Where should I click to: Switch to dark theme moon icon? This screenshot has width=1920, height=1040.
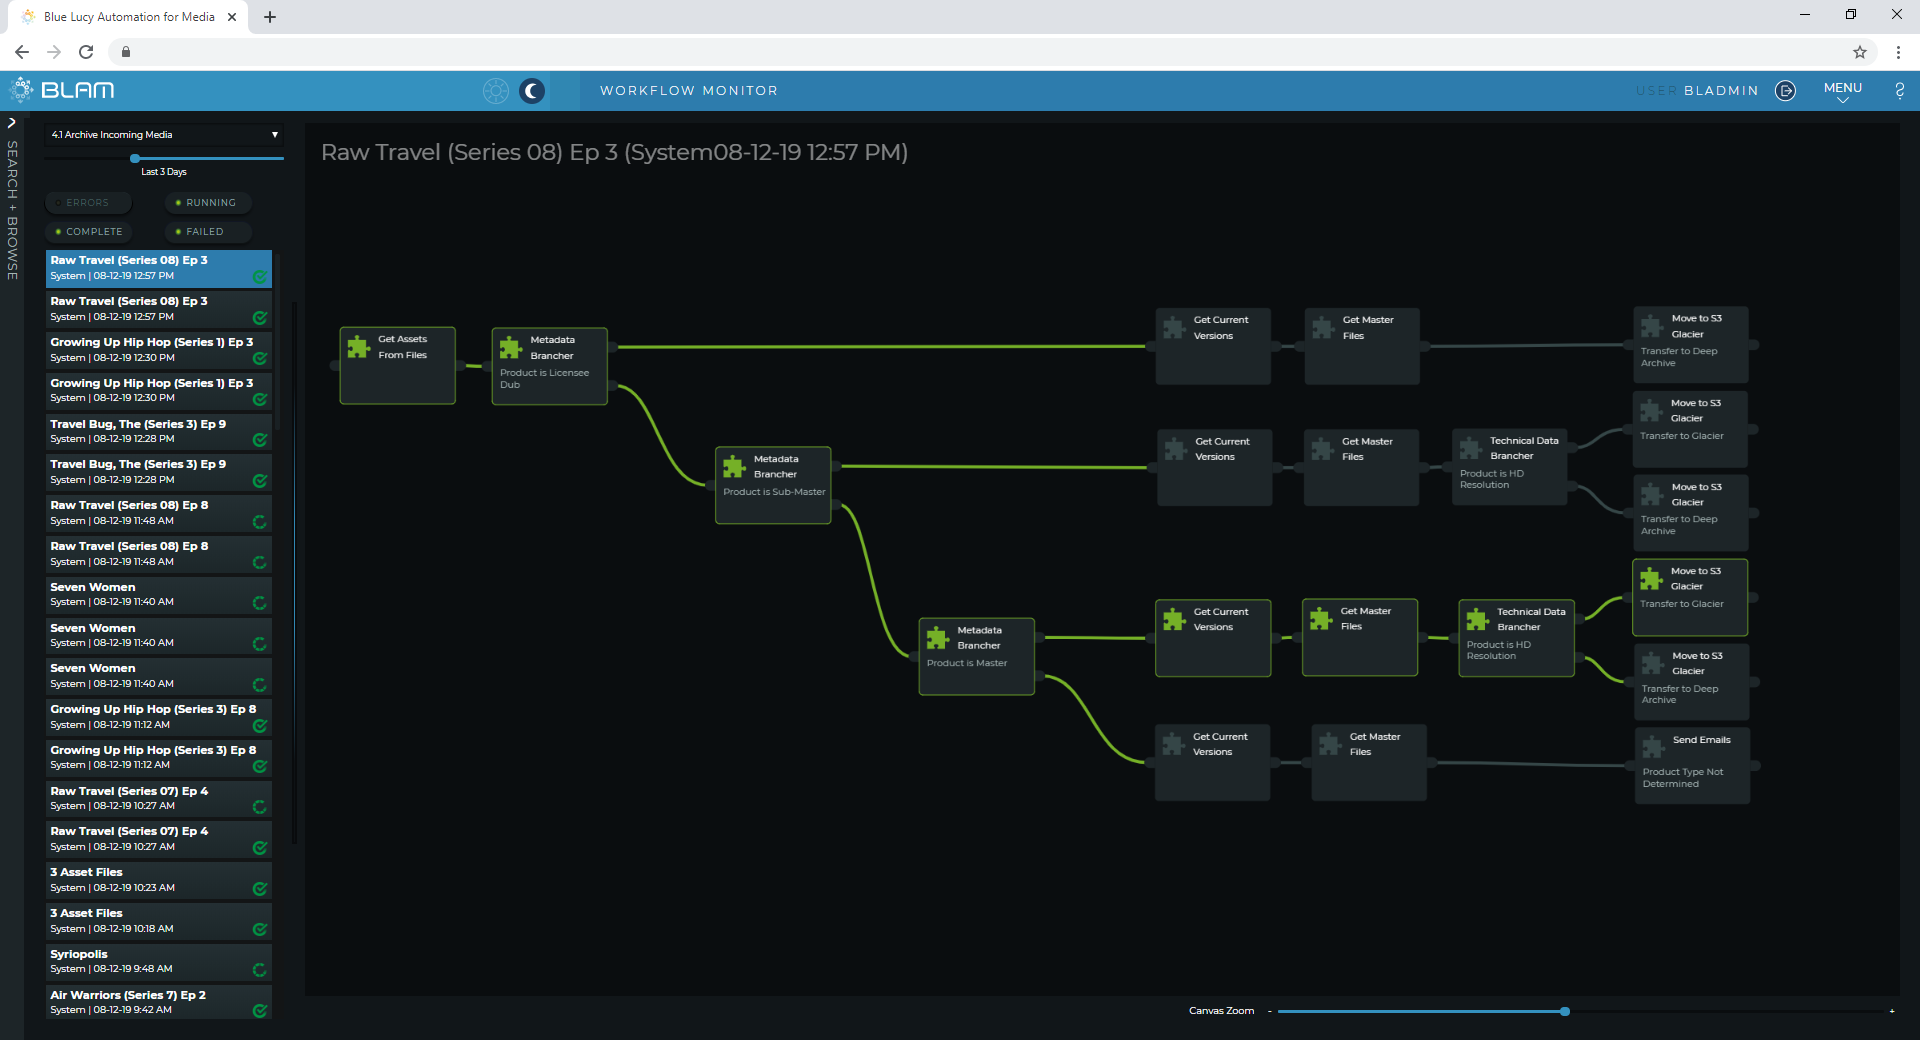(x=532, y=91)
